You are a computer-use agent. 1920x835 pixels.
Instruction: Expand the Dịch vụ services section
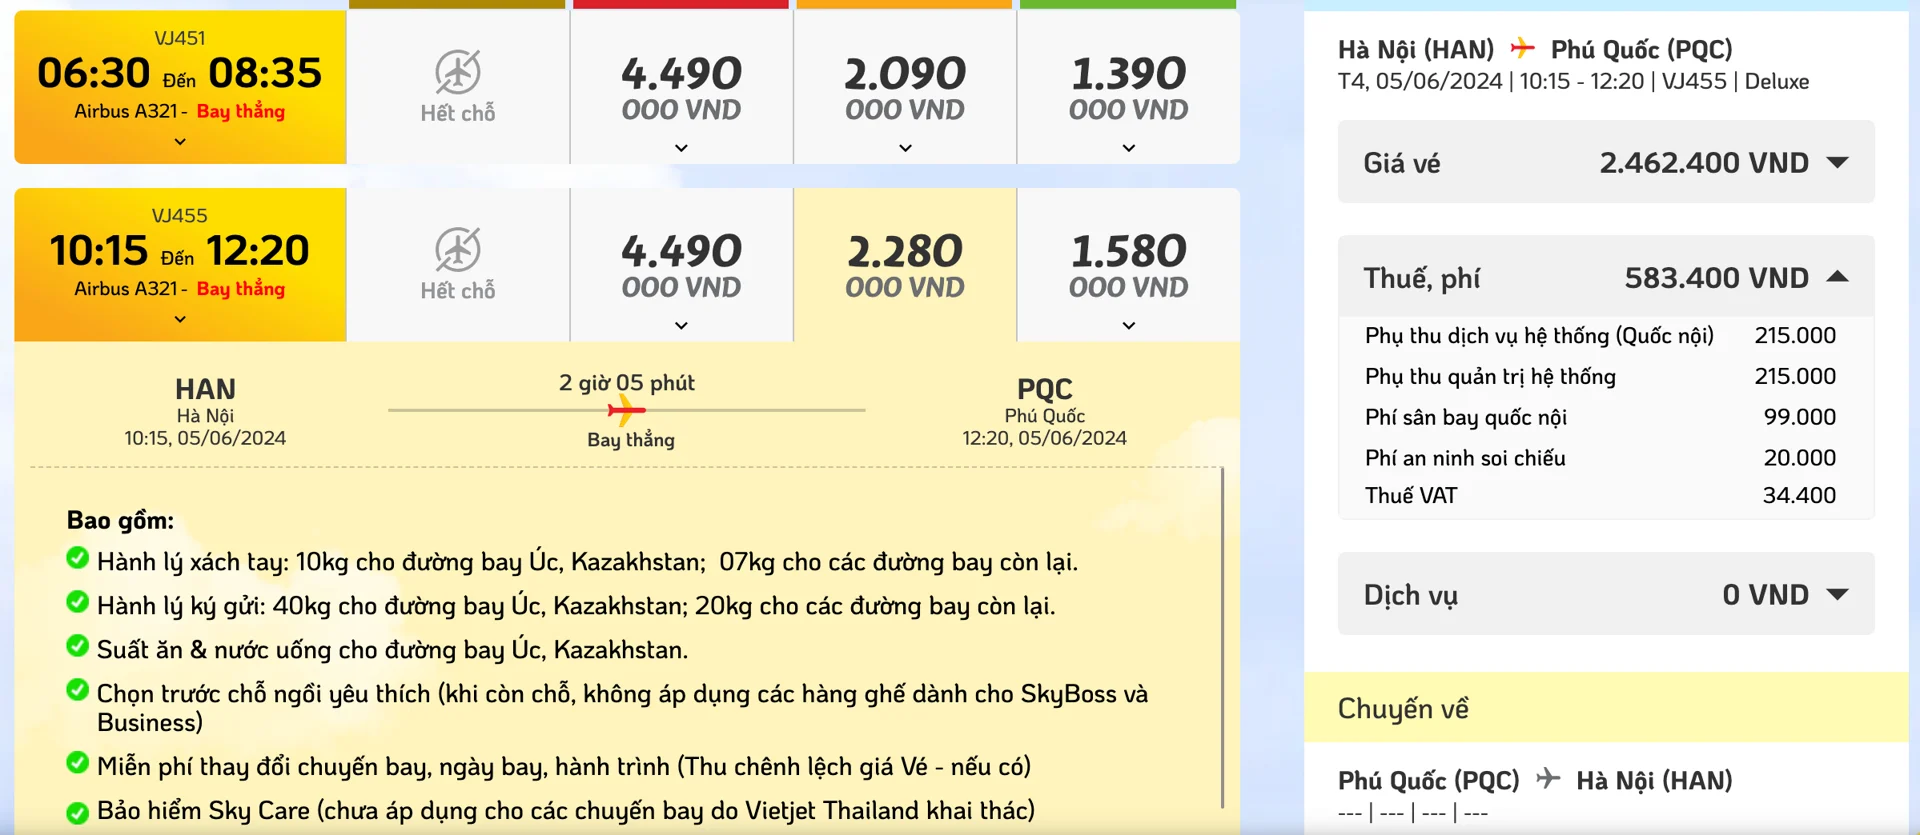[x=1837, y=594]
